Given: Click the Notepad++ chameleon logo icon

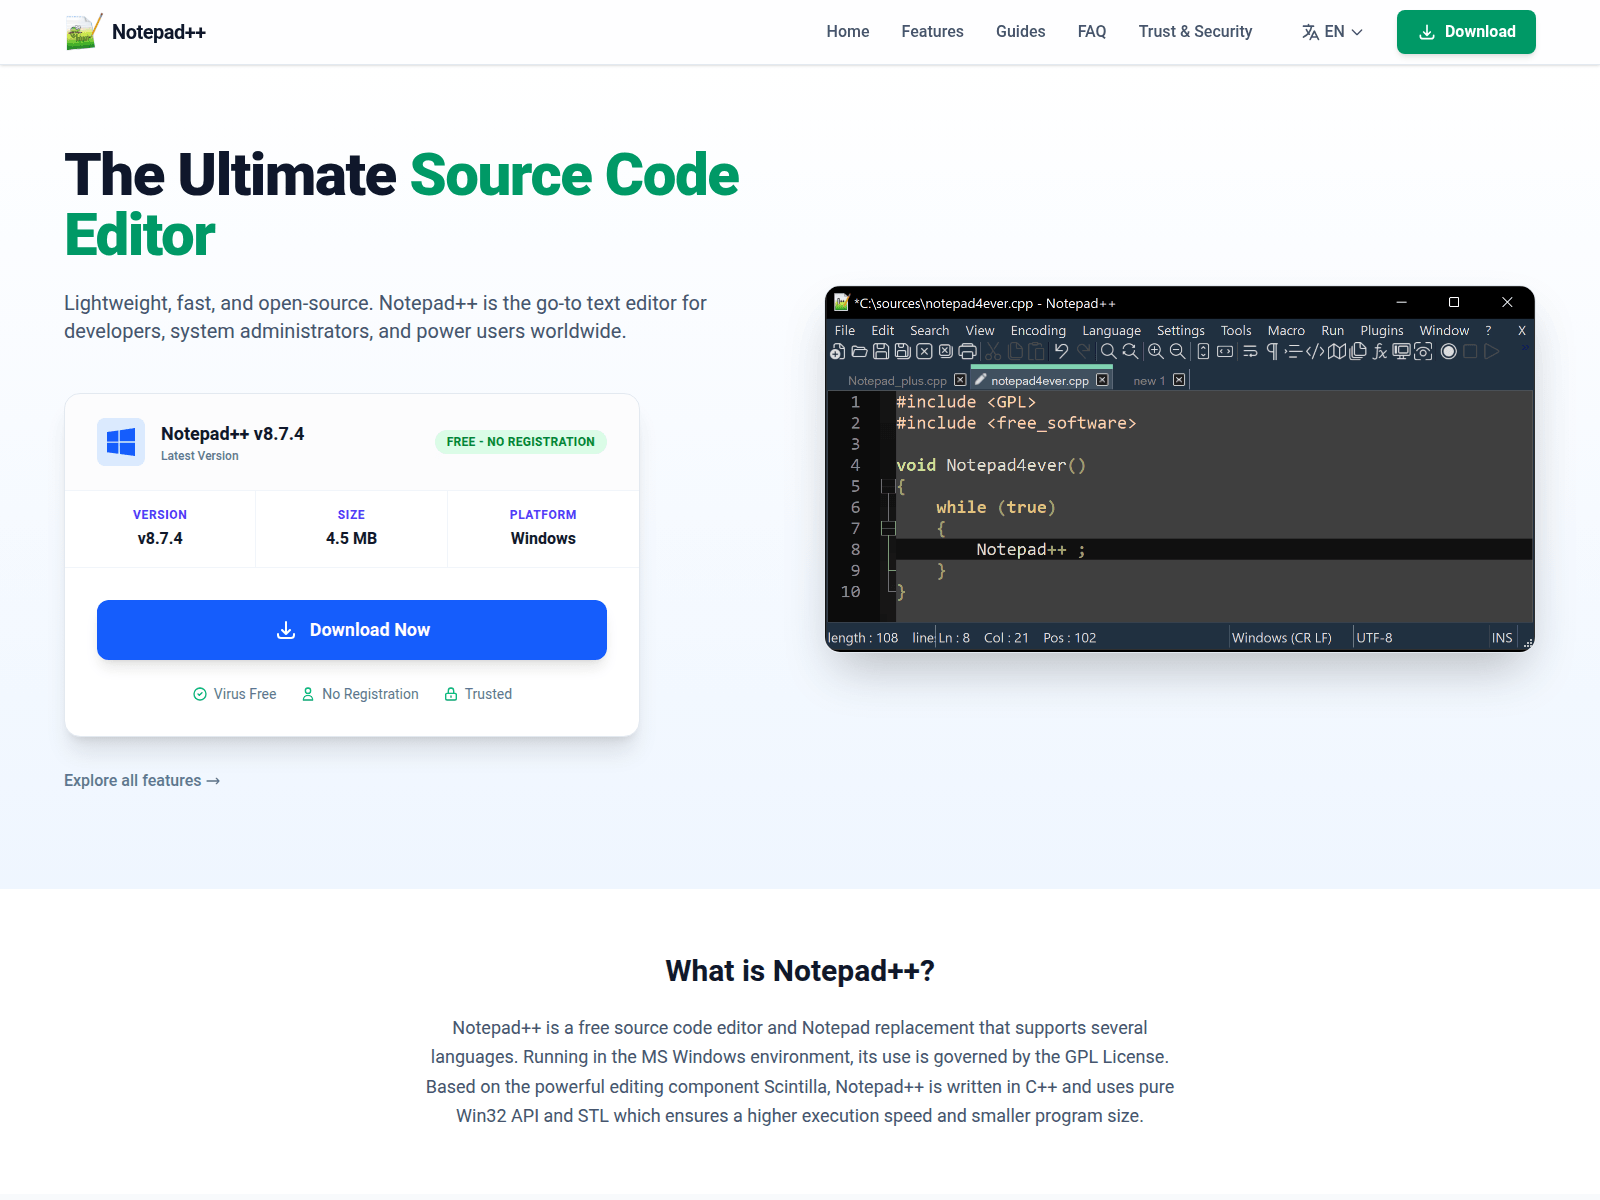Looking at the screenshot, I should pyautogui.click(x=84, y=32).
